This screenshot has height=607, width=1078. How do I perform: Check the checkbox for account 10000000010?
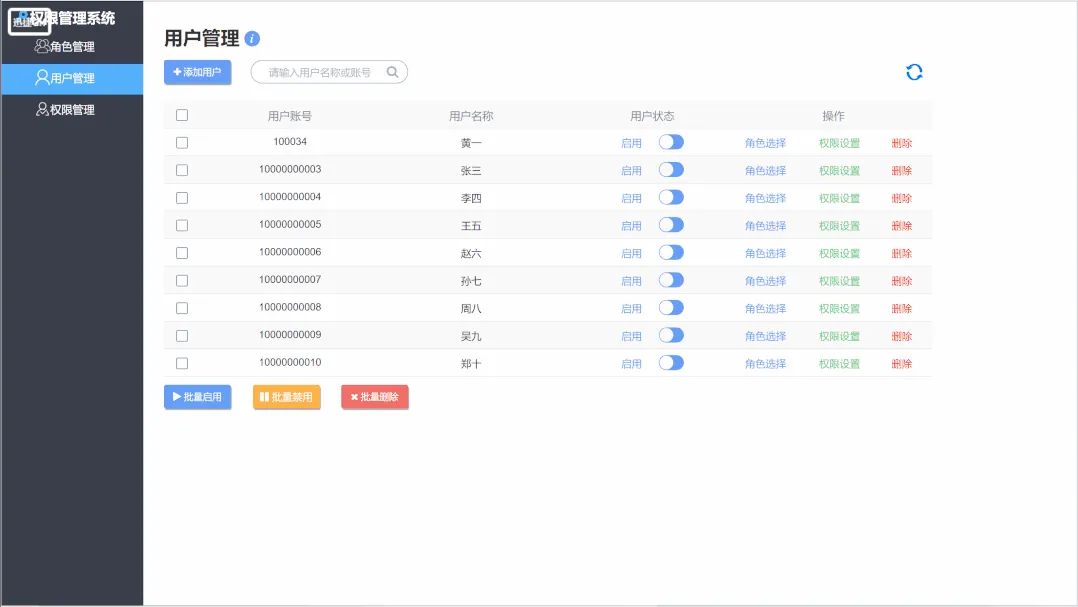(x=182, y=363)
